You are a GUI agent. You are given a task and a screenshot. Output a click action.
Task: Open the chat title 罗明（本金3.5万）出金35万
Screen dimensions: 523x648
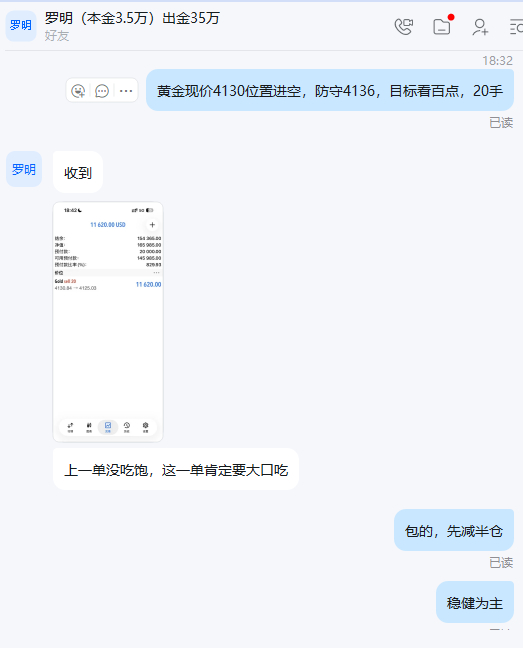132,18
